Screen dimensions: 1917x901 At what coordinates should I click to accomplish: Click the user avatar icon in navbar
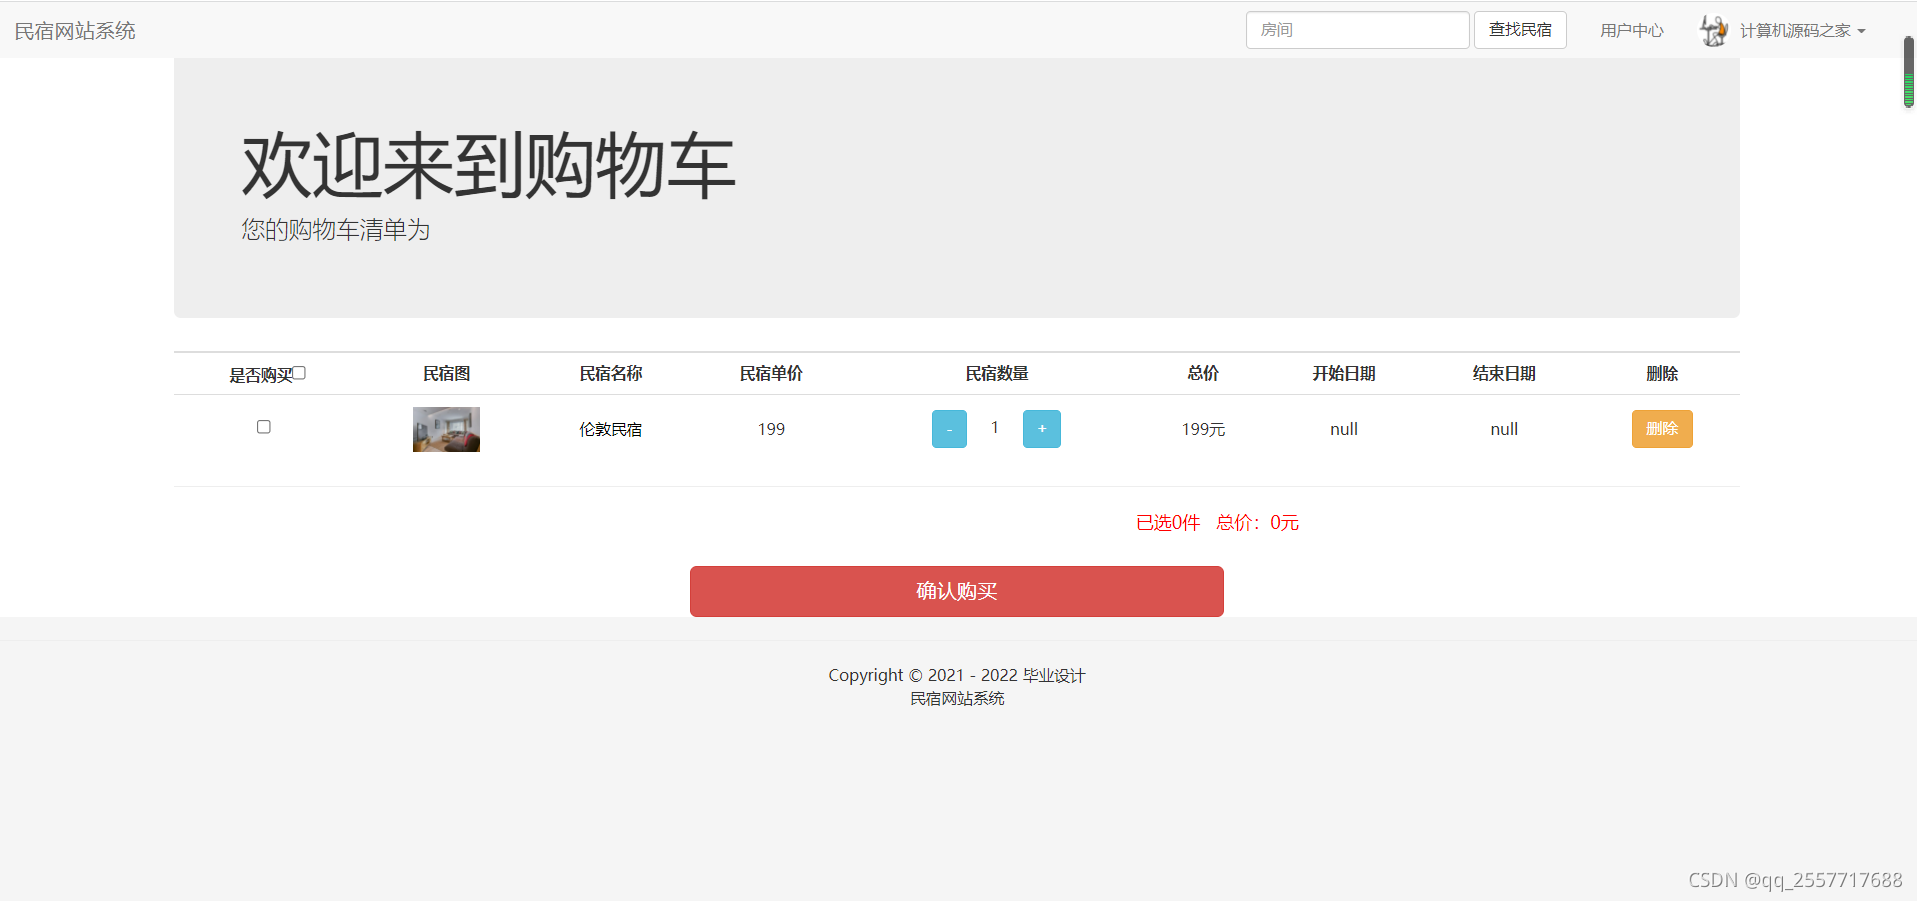click(x=1714, y=31)
